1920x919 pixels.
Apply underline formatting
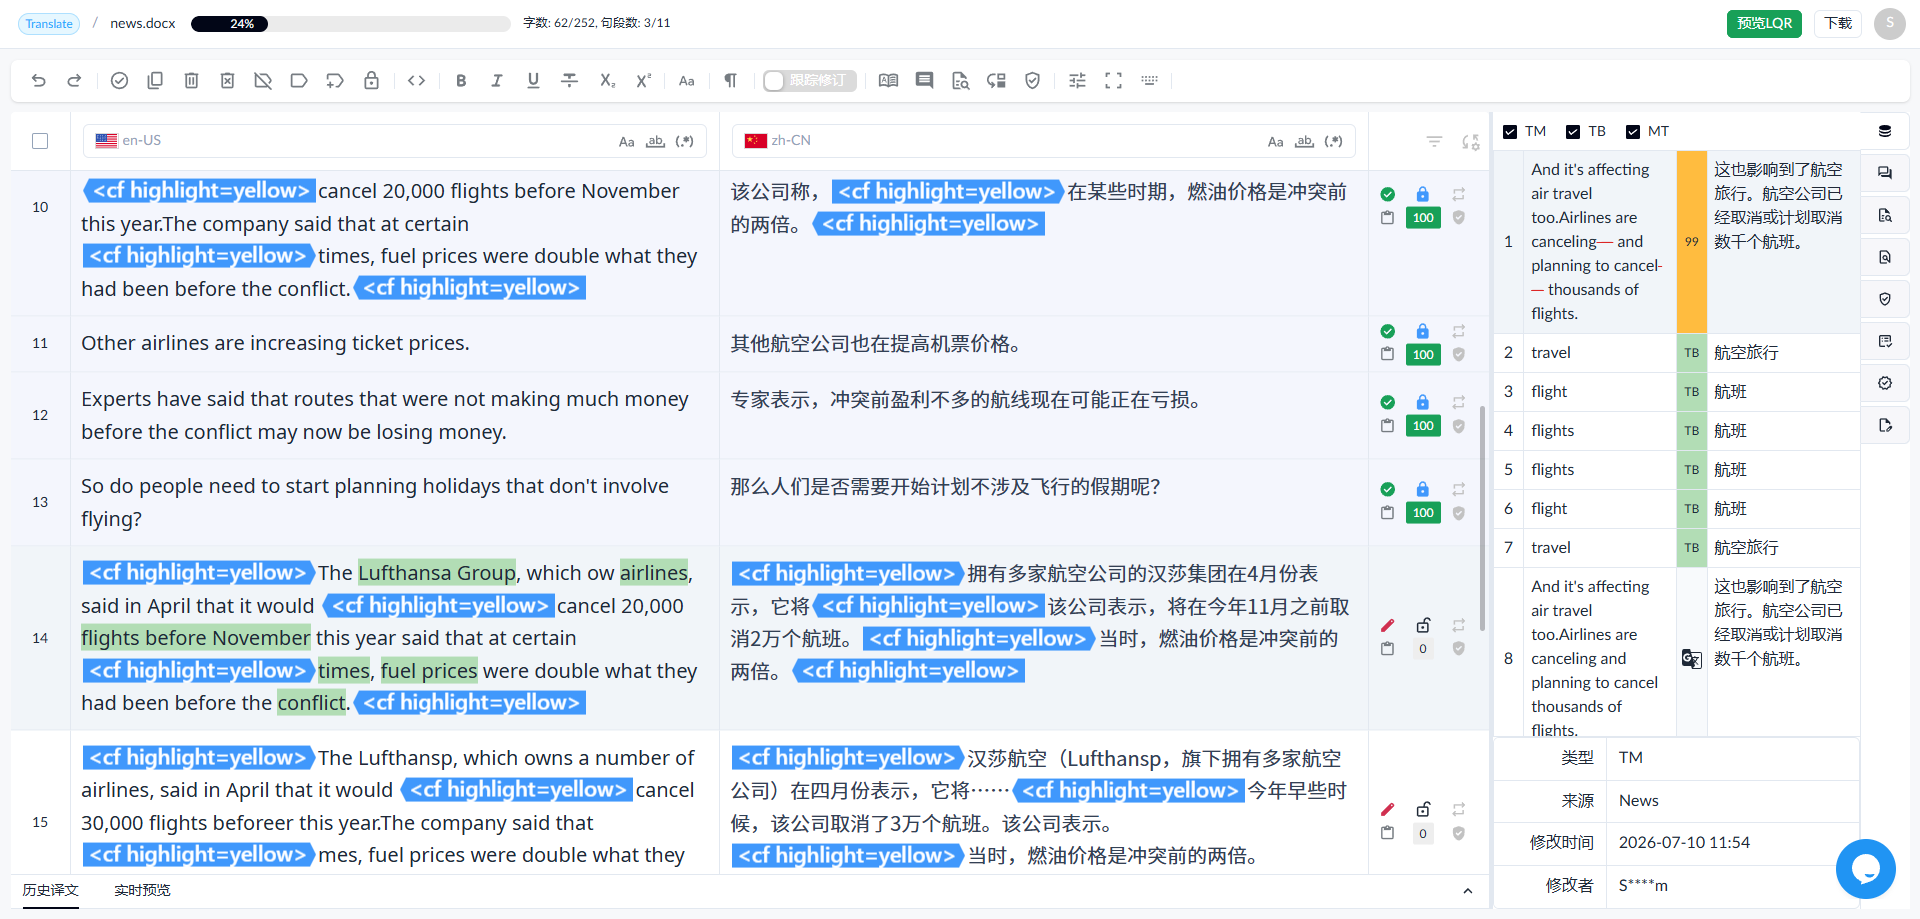(533, 81)
